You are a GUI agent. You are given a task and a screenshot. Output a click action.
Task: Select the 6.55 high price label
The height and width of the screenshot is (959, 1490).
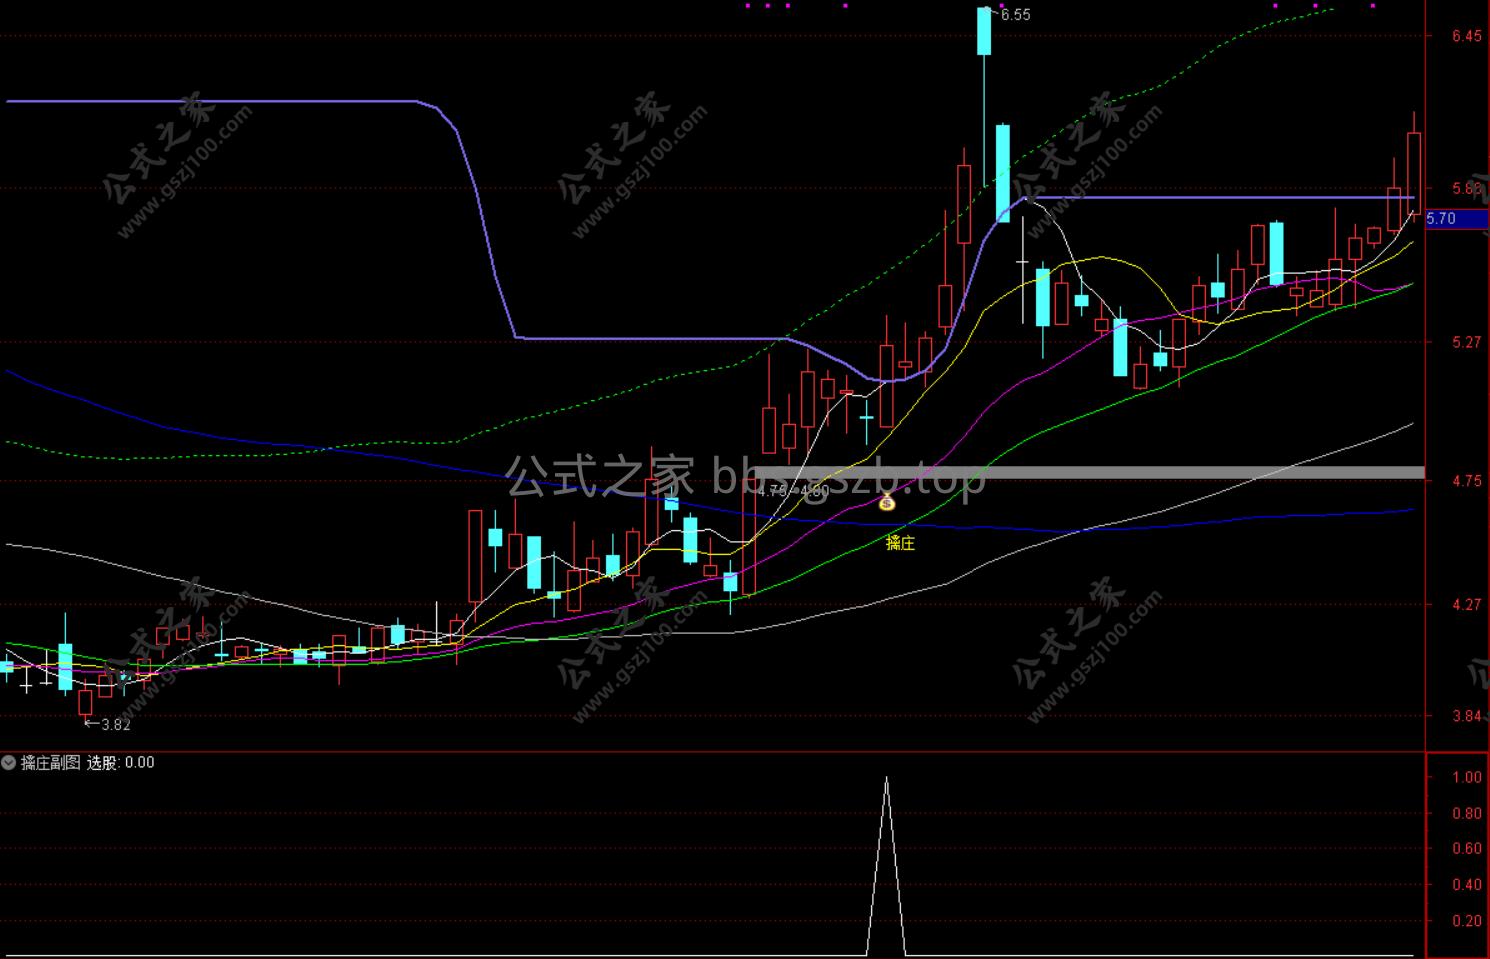click(x=1015, y=15)
